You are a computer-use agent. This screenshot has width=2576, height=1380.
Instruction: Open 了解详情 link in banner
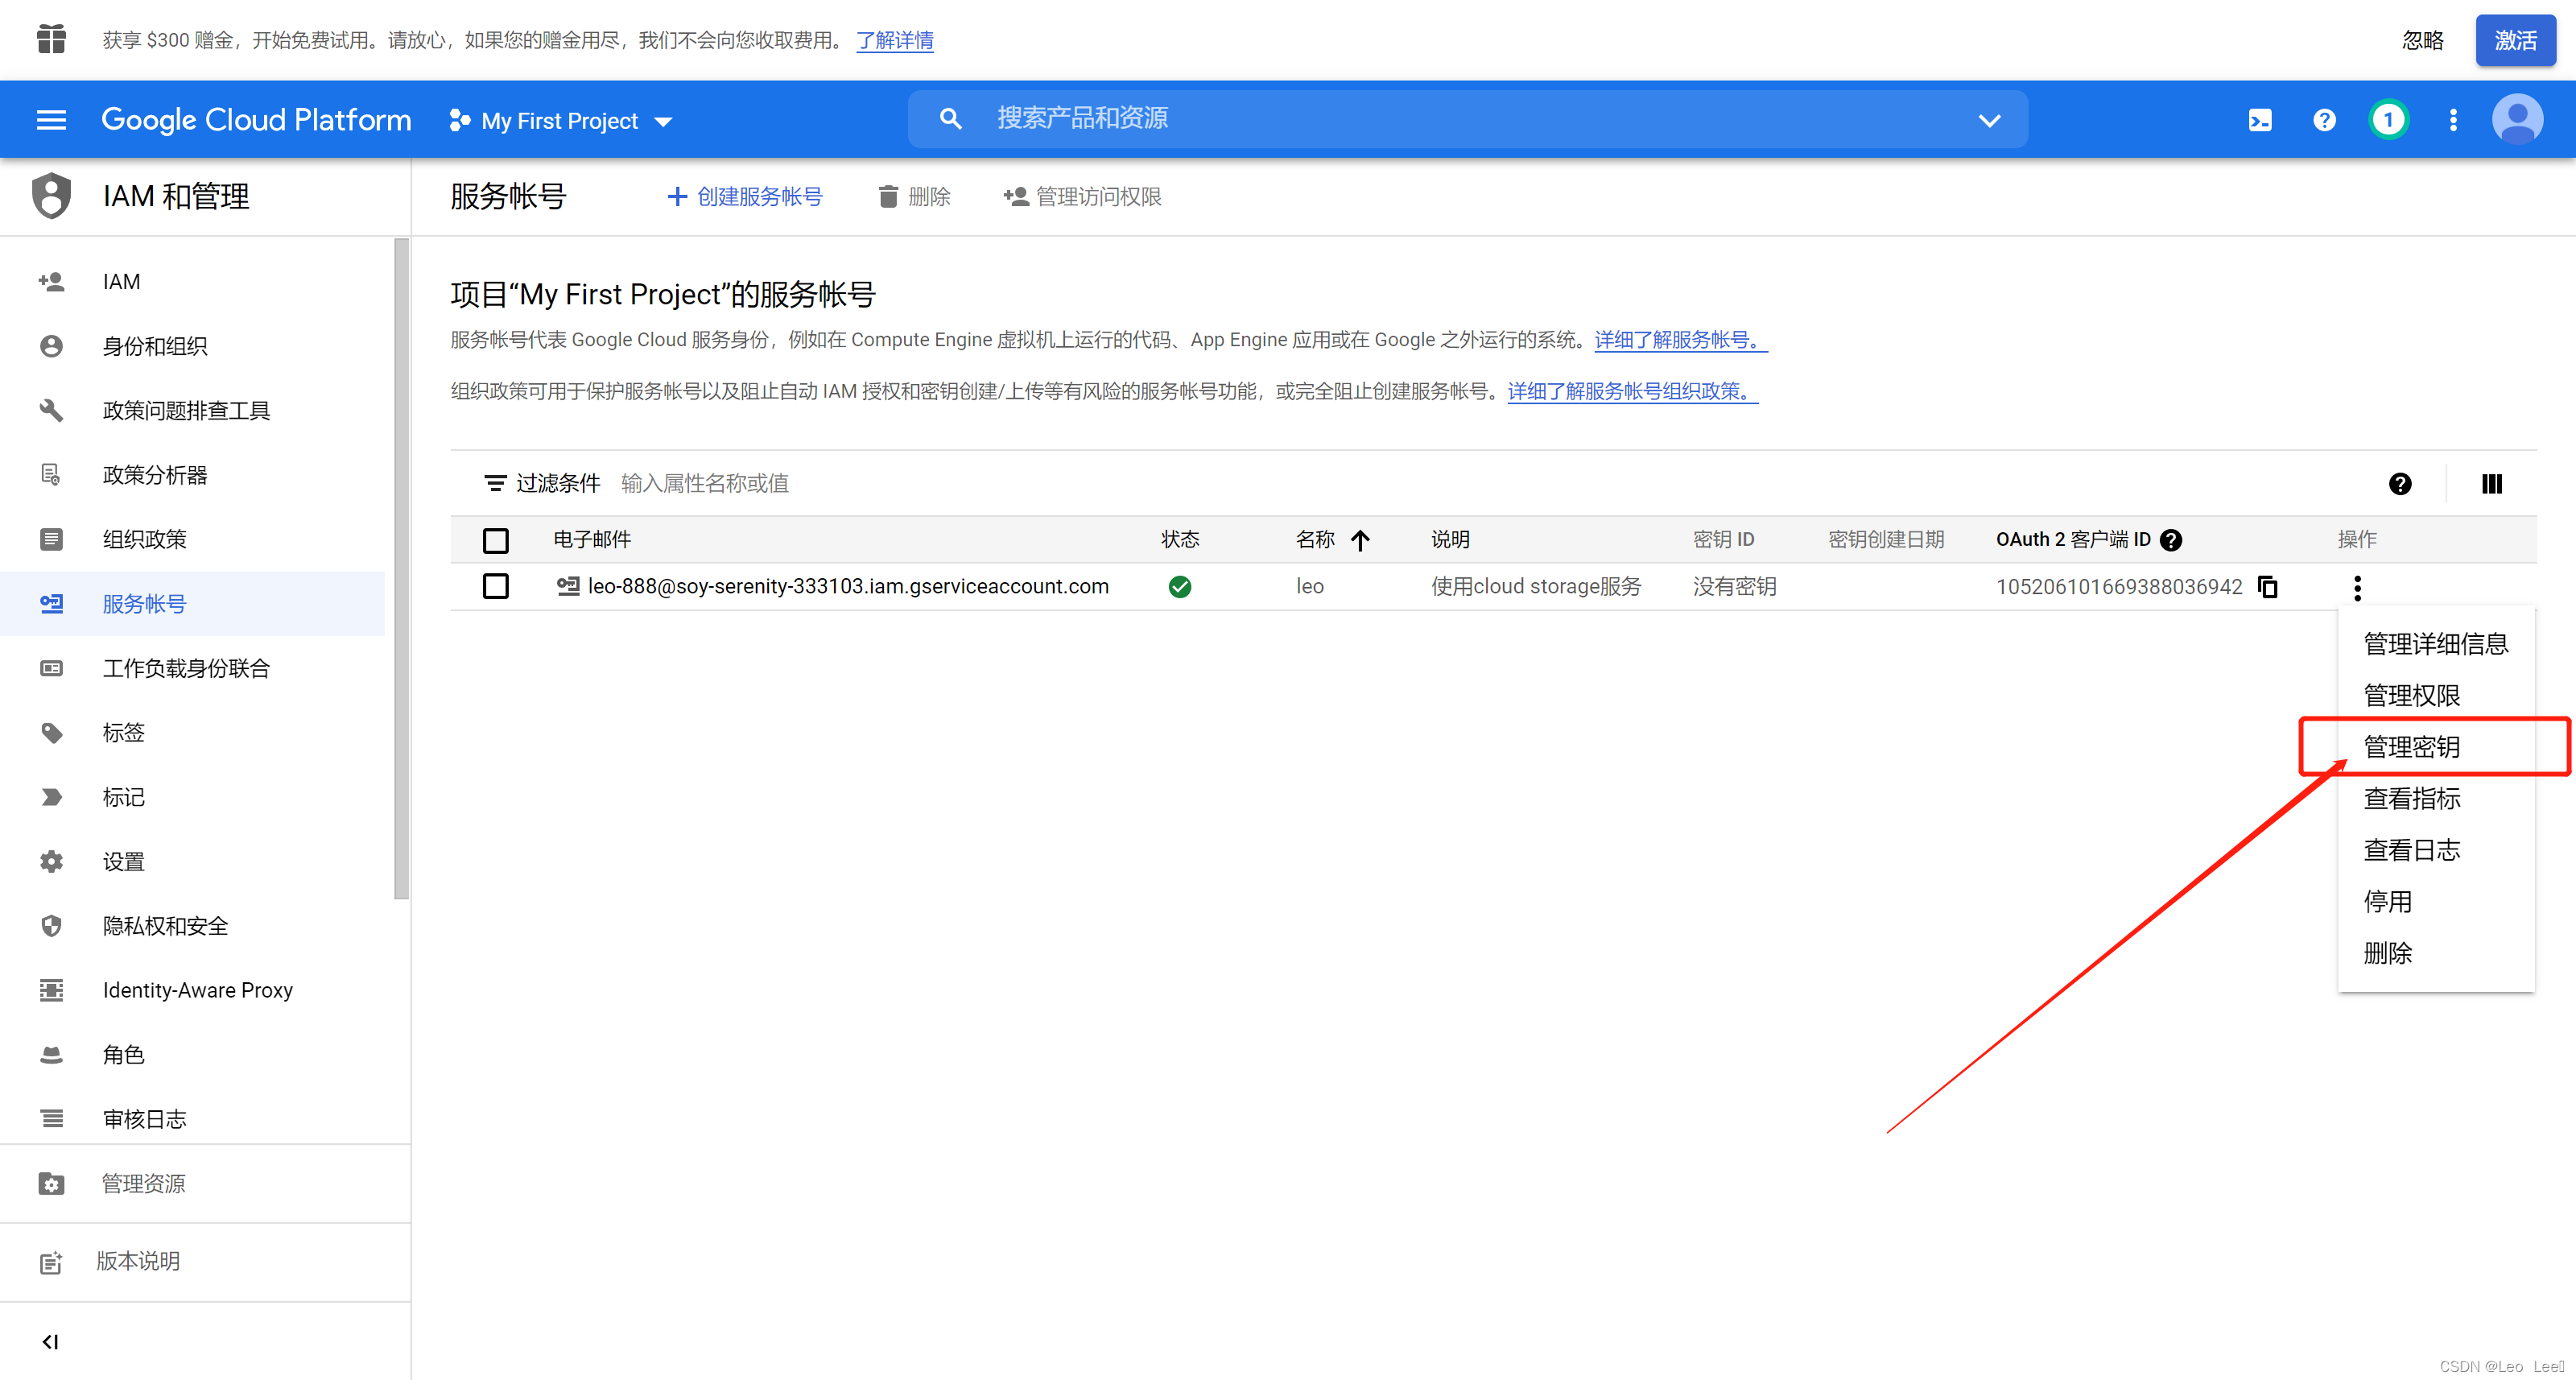tap(894, 40)
